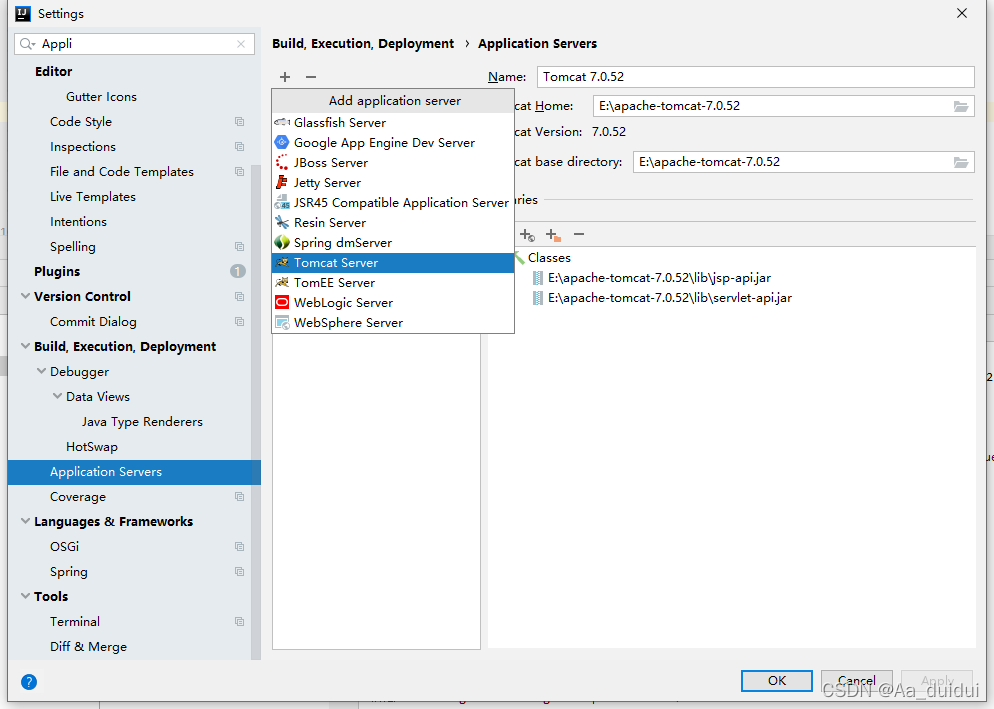This screenshot has height=709, width=994.
Task: Click the copy icon beside Coverage
Action: pyautogui.click(x=239, y=497)
